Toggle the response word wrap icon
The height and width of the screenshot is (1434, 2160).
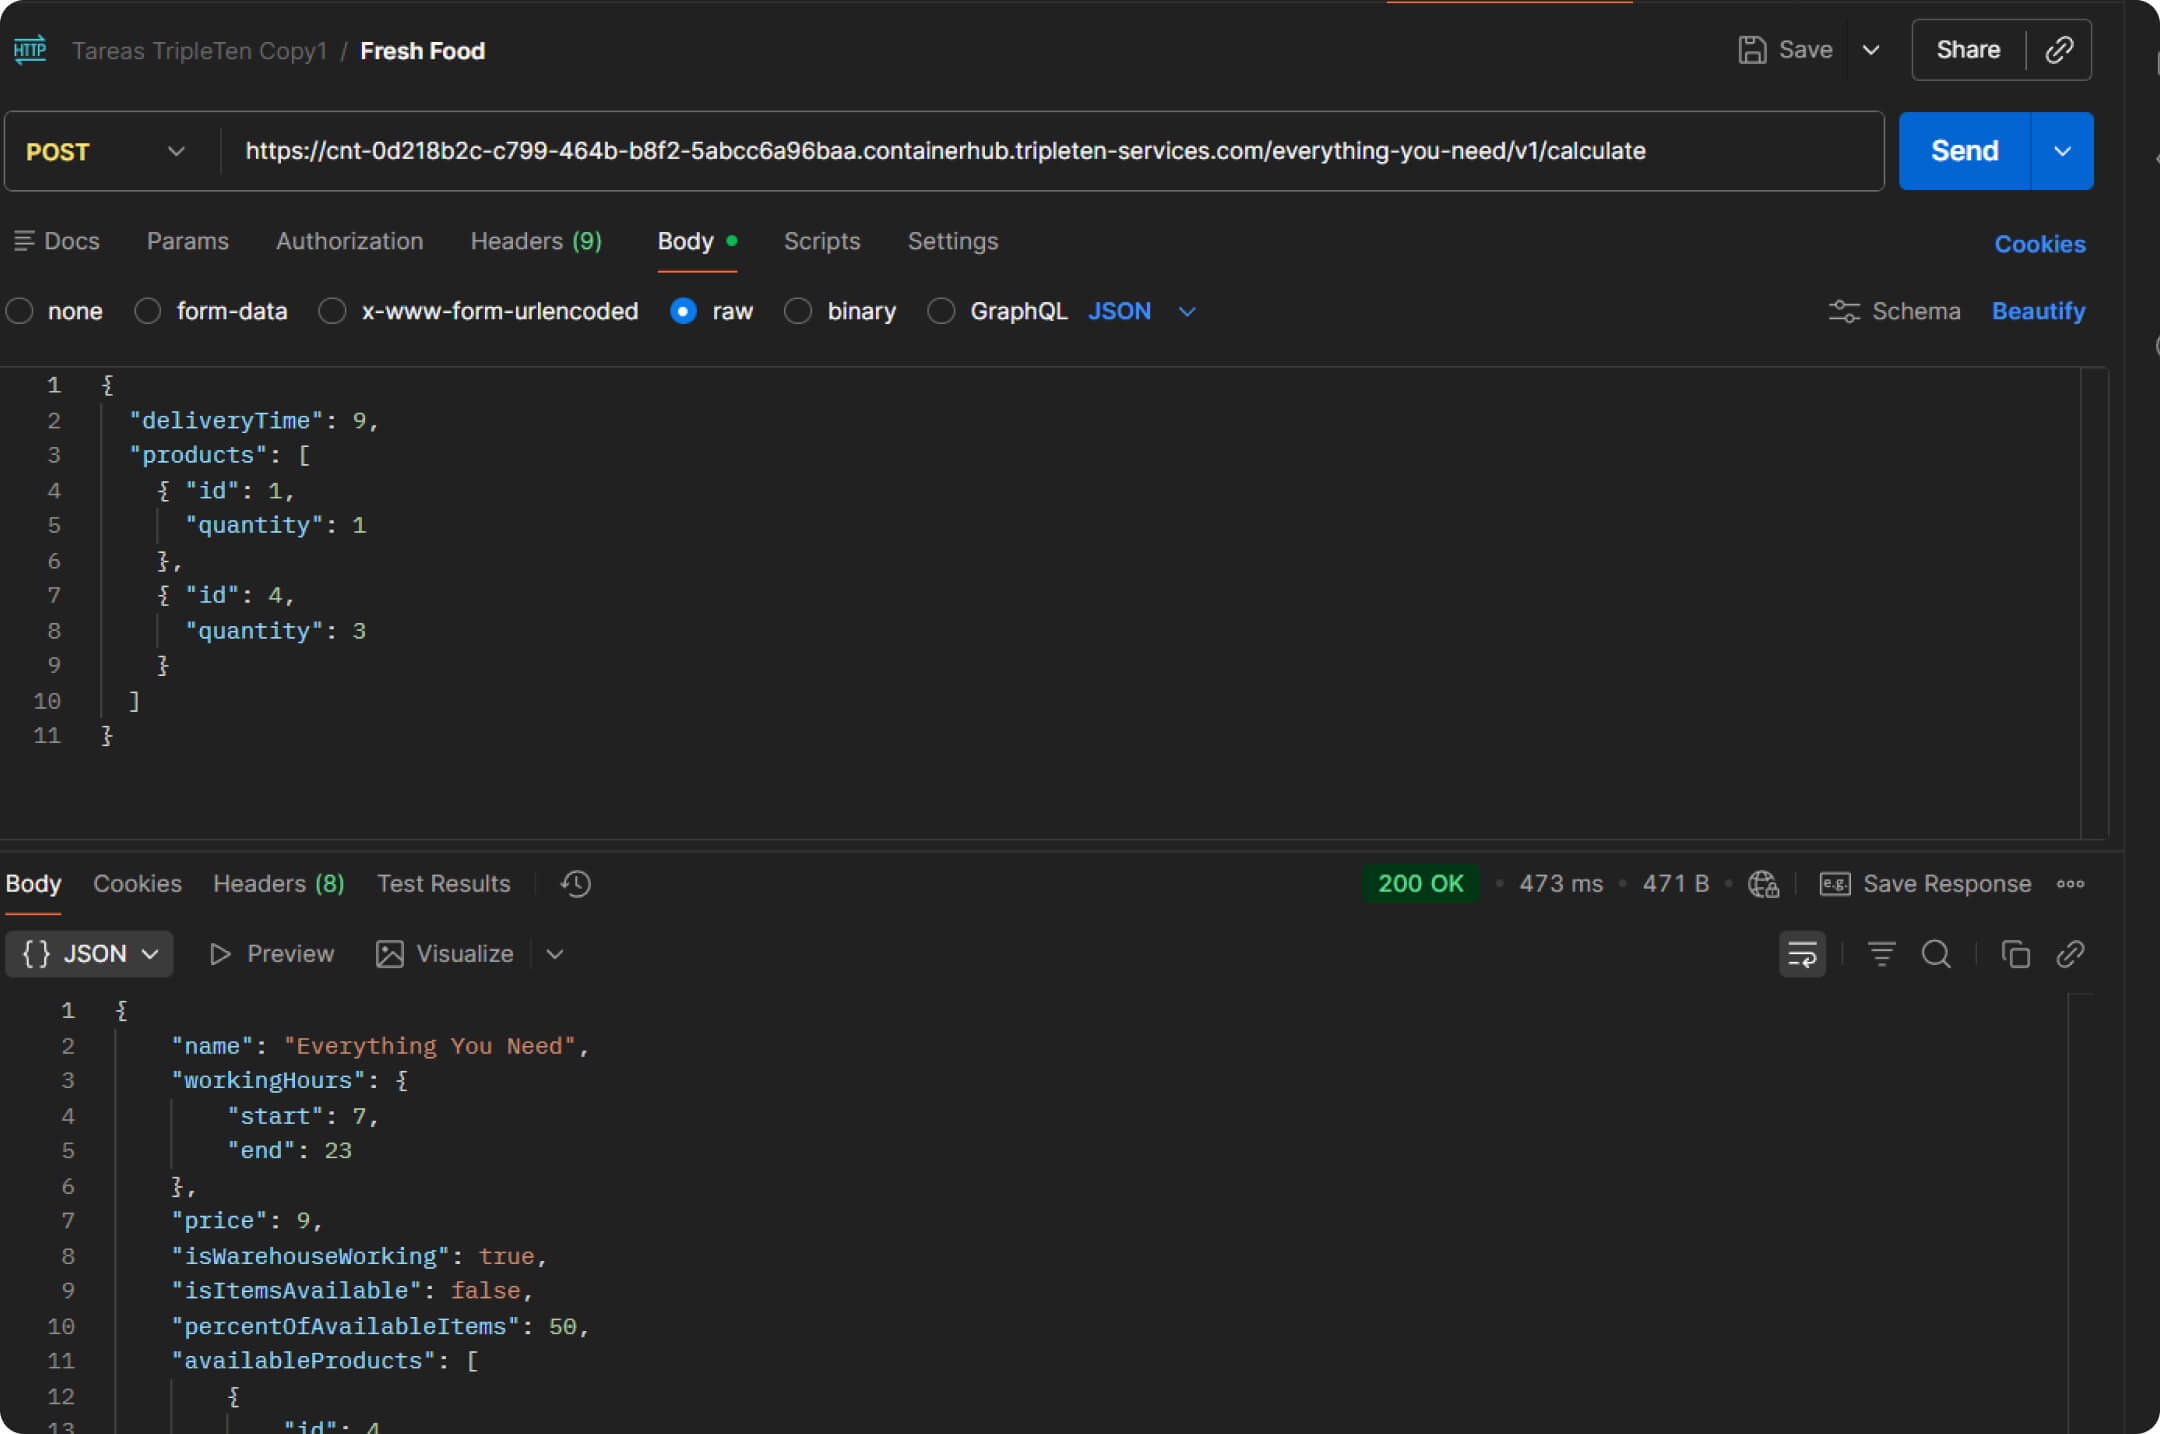click(1801, 954)
